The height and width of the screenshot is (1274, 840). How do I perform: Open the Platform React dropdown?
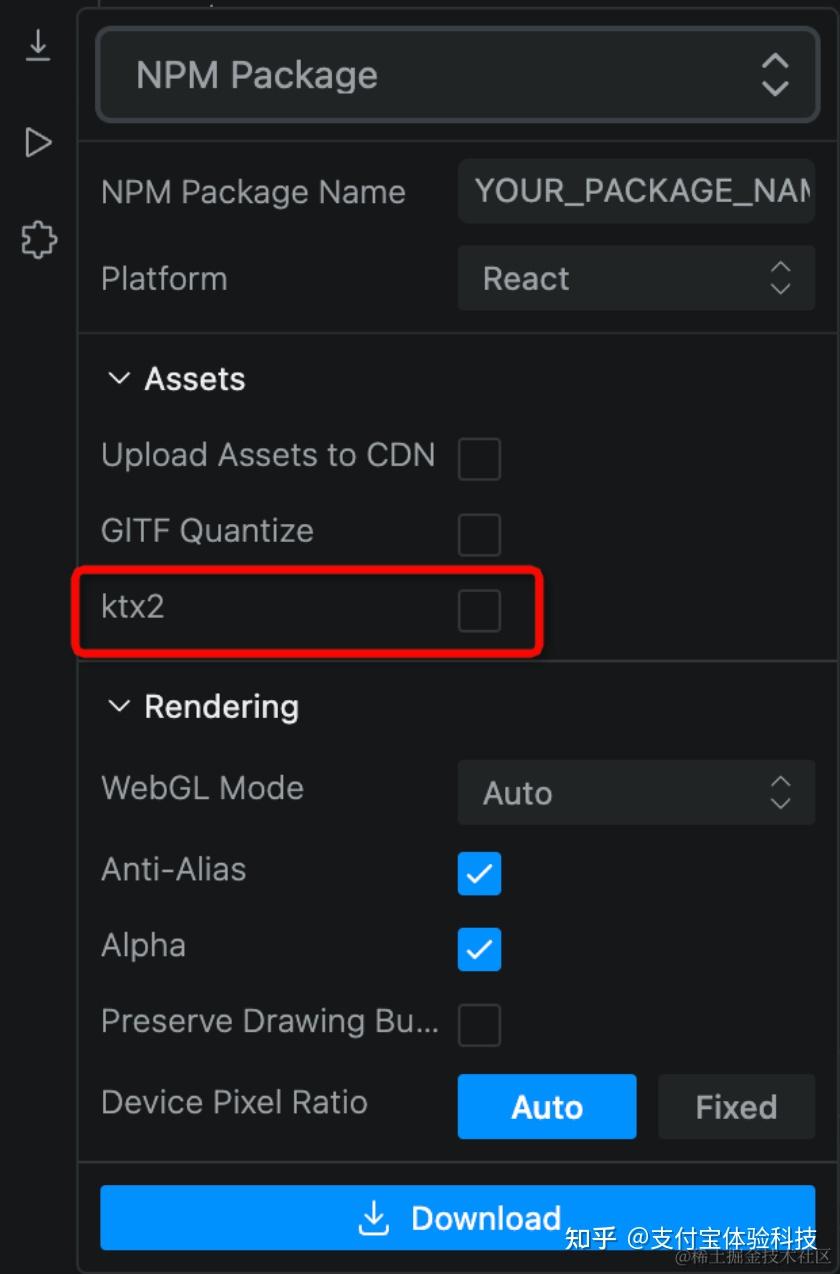636,278
